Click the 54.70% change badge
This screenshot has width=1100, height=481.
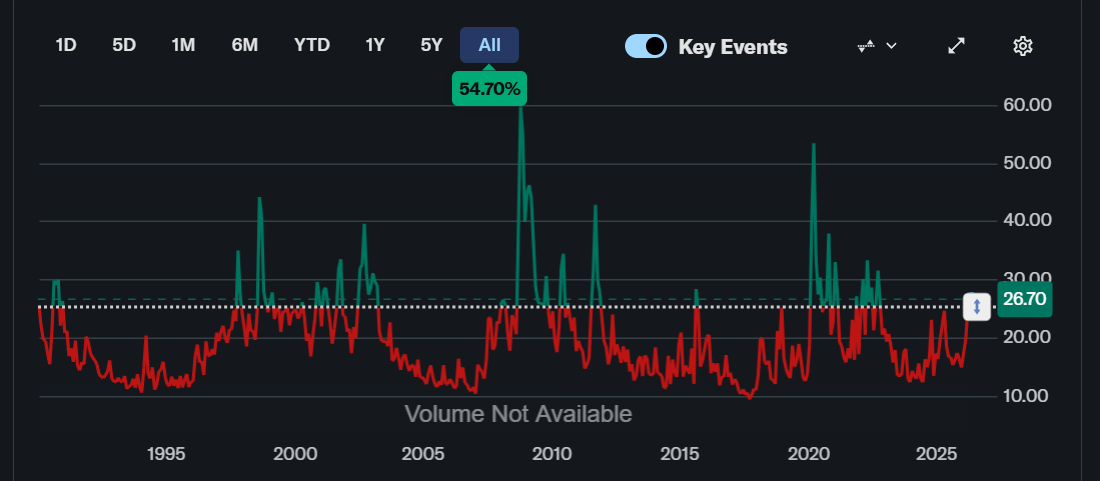tap(489, 89)
